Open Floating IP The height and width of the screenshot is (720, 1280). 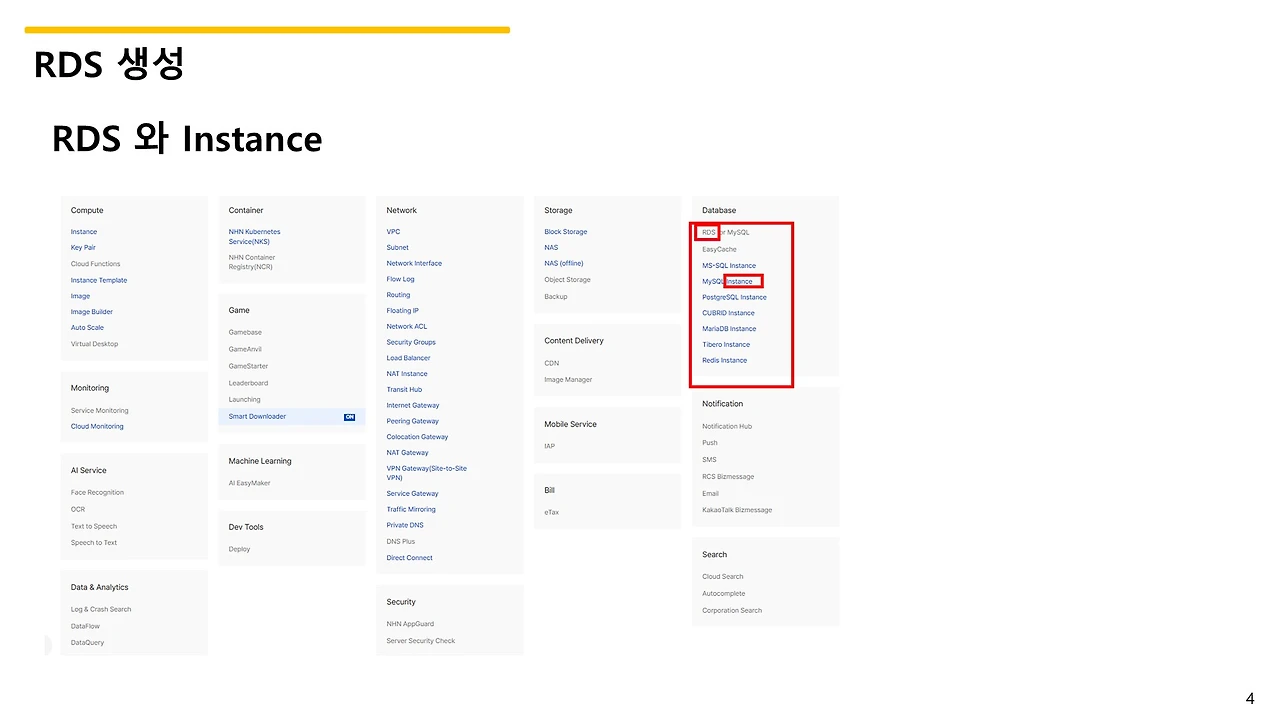403,311
